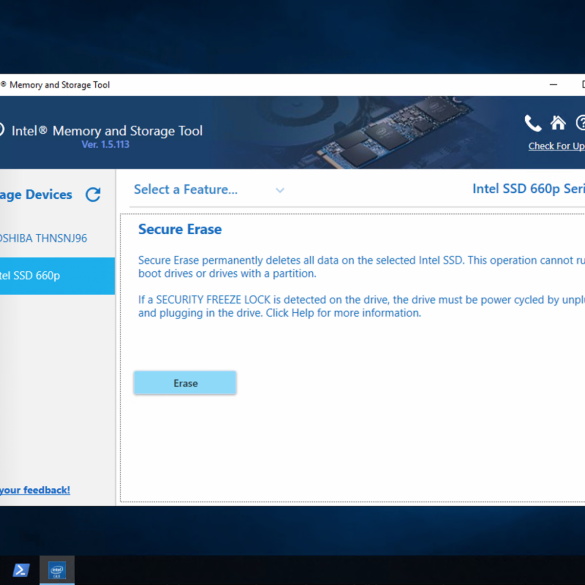Viewport: 585px width, 585px height.
Task: Expand the Select a Feature dropdown
Action: 209,190
